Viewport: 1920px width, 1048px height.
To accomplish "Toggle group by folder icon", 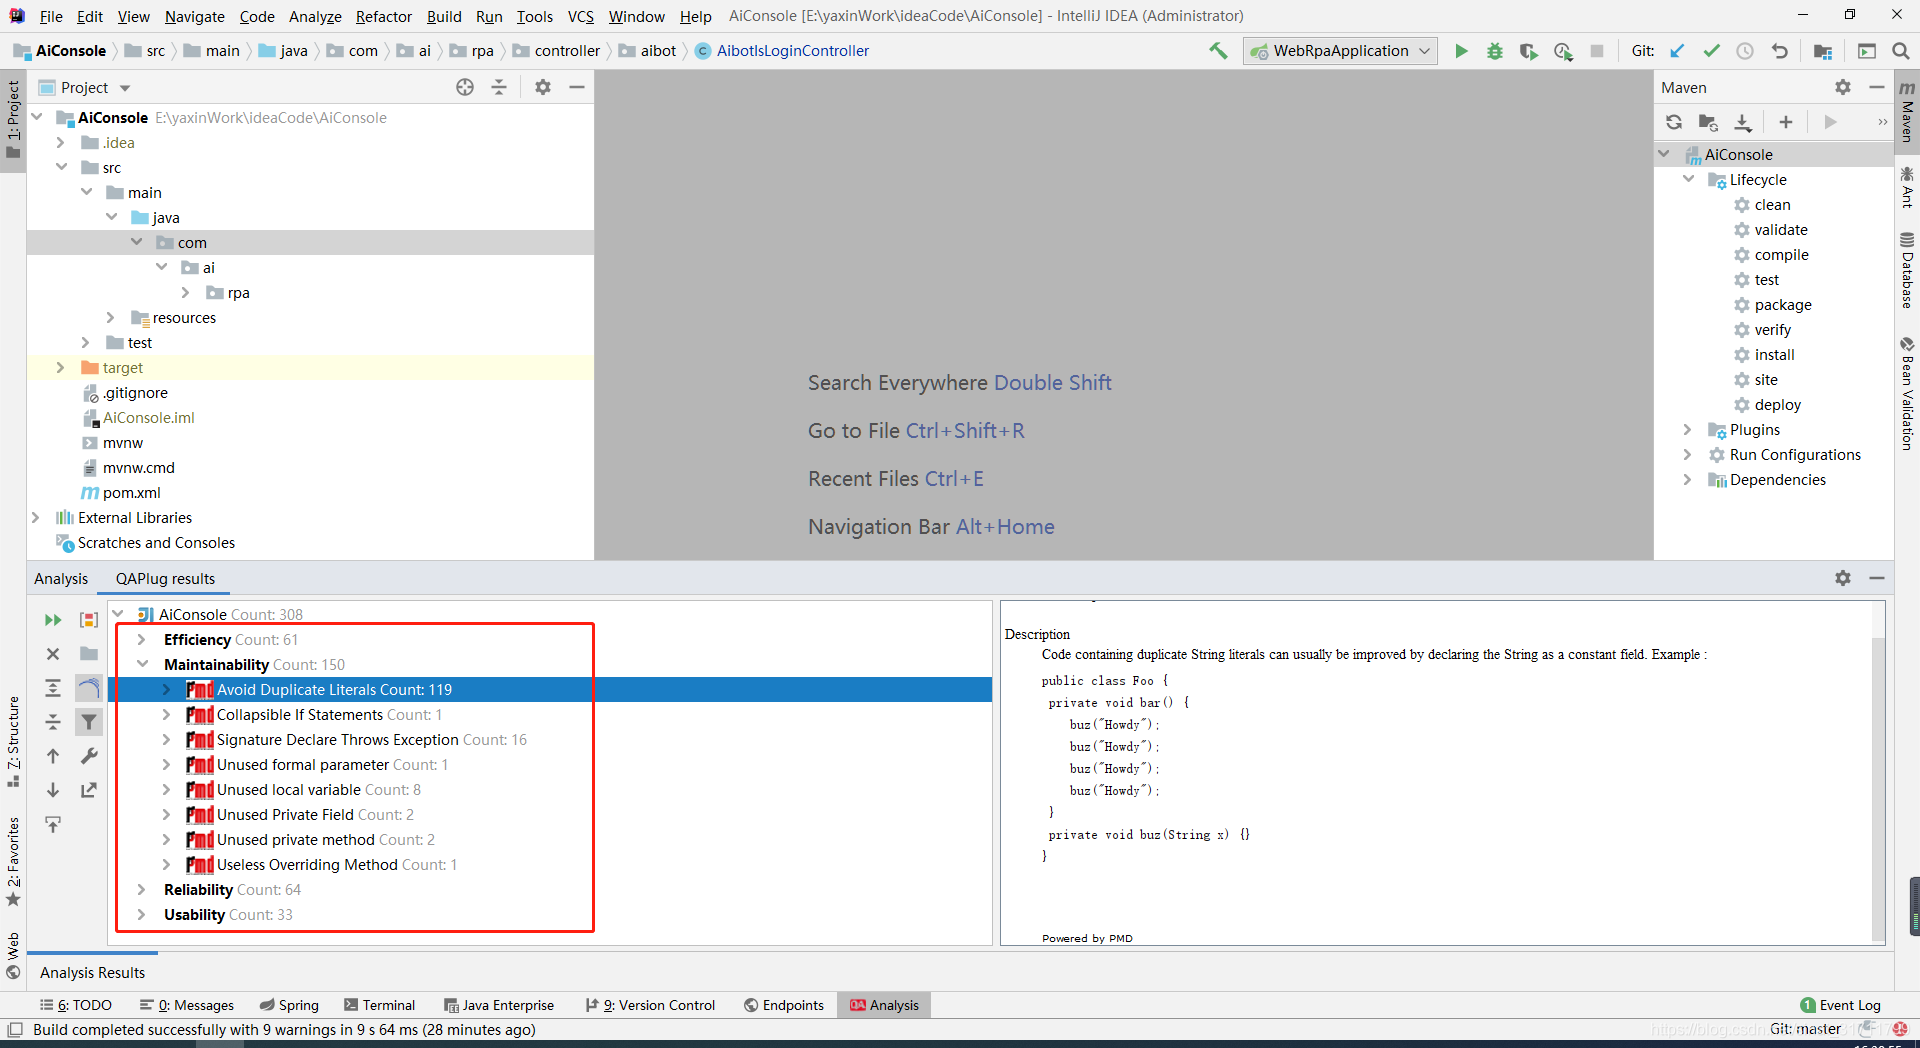I will pos(89,654).
